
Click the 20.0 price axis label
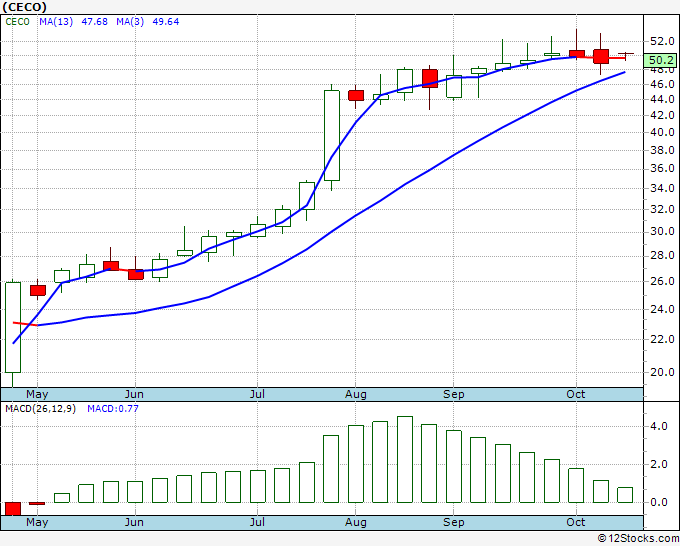[658, 372]
